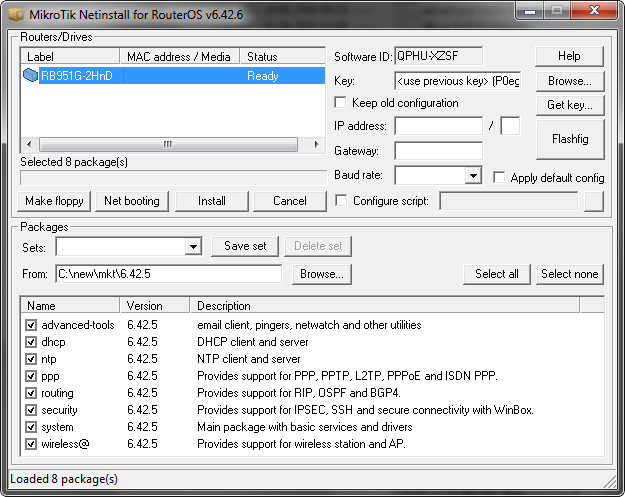
Task: Click the wireless@ package description
Action: pyautogui.click(x=301, y=444)
